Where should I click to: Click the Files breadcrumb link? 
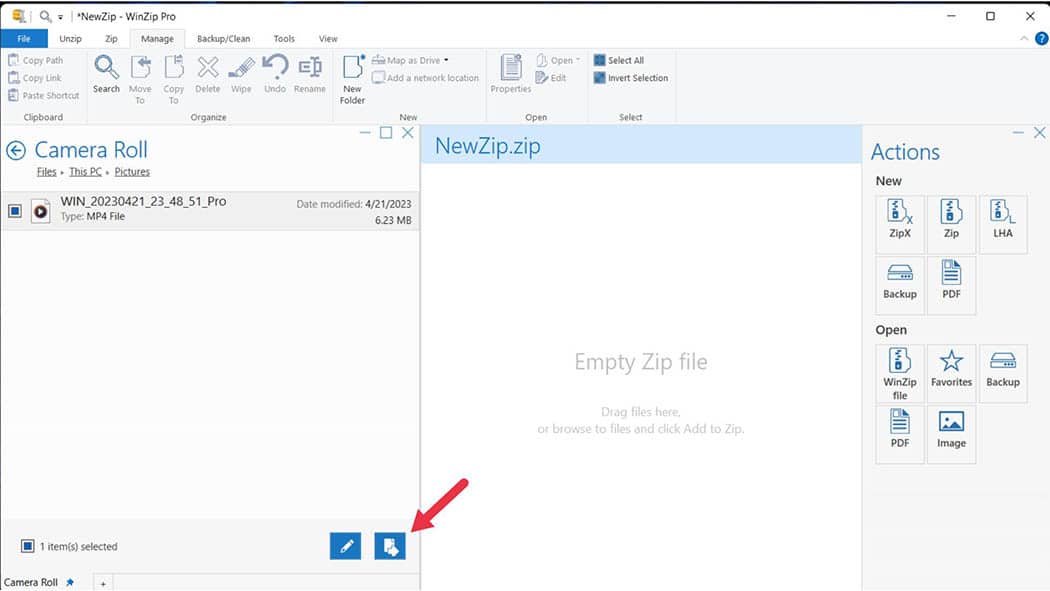coord(47,172)
